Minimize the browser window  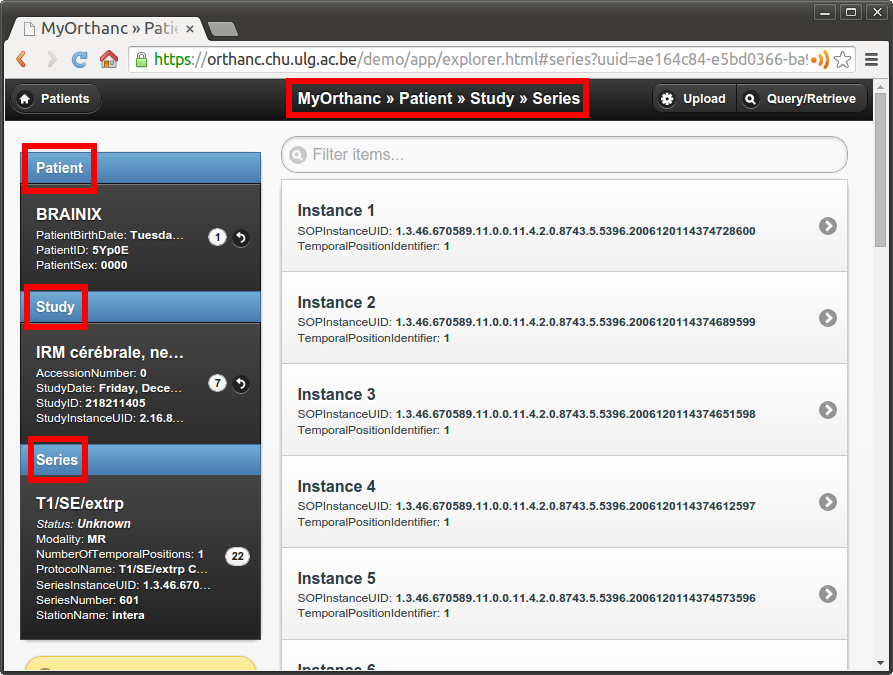825,12
